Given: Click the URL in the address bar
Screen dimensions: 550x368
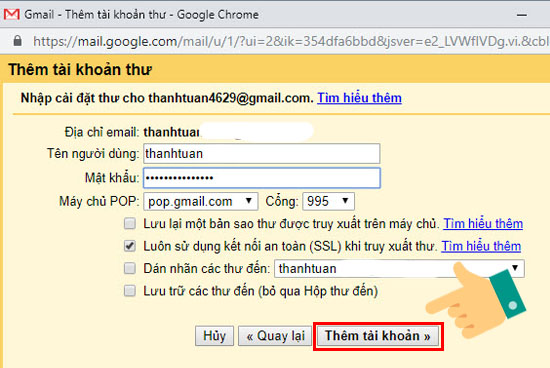Looking at the screenshot, I should (x=291, y=41).
